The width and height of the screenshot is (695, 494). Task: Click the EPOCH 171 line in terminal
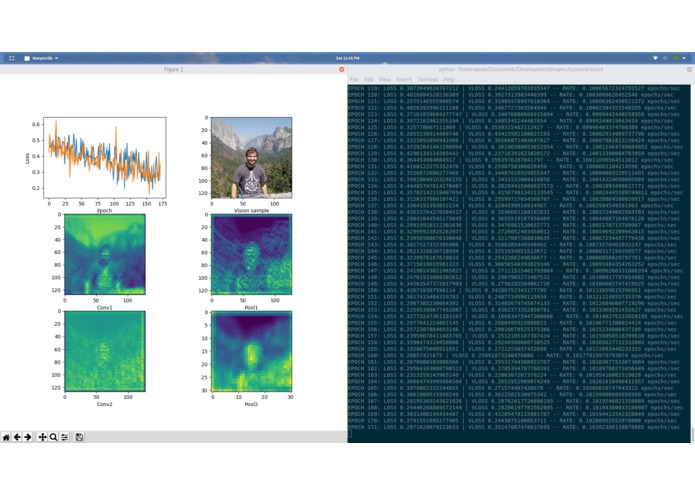pyautogui.click(x=514, y=427)
